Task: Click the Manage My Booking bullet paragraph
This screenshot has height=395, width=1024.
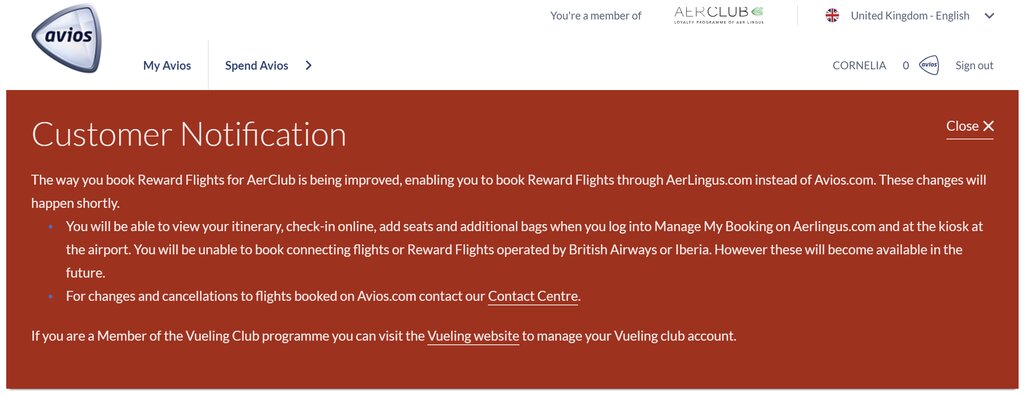Action: (524, 249)
